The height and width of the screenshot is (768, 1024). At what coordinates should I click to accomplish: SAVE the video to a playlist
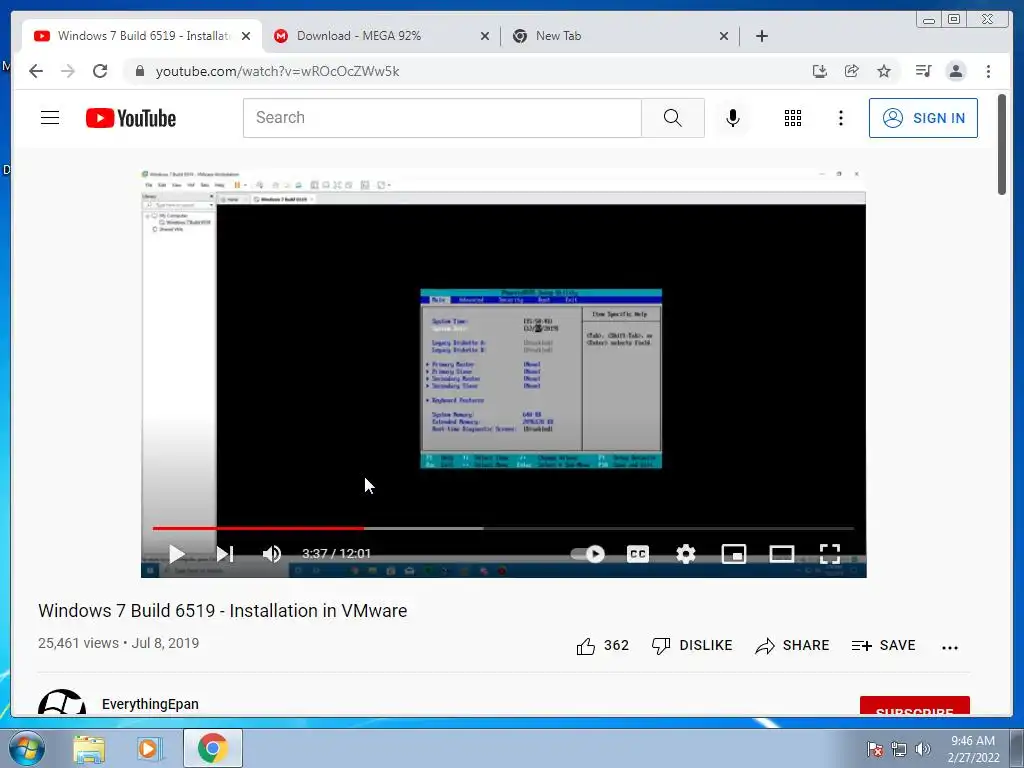click(883, 645)
